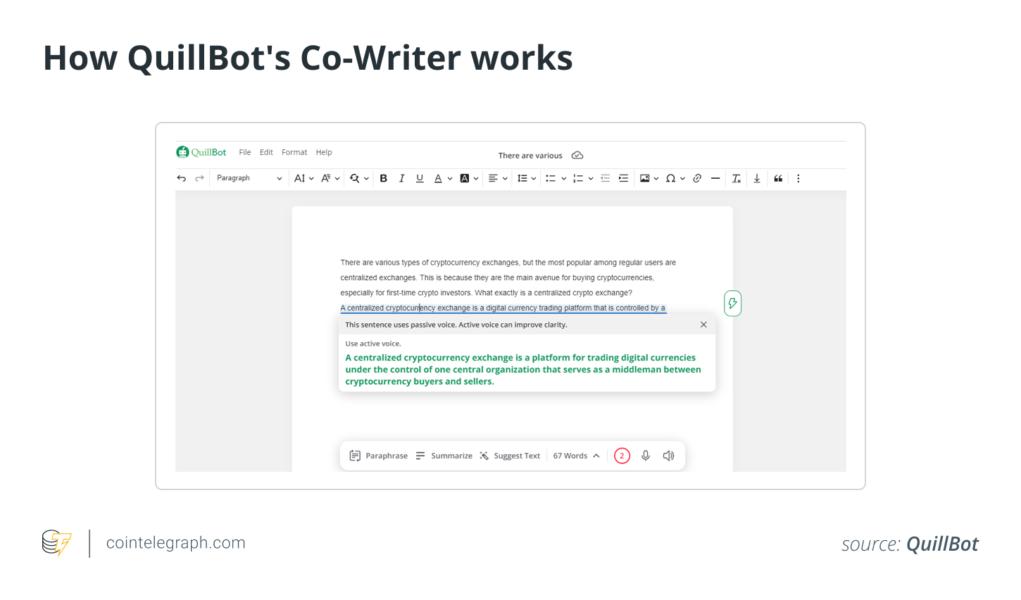Open the more options three-dot menu
Image resolution: width=1021 pixels, height=600 pixels.
pyautogui.click(x=798, y=179)
